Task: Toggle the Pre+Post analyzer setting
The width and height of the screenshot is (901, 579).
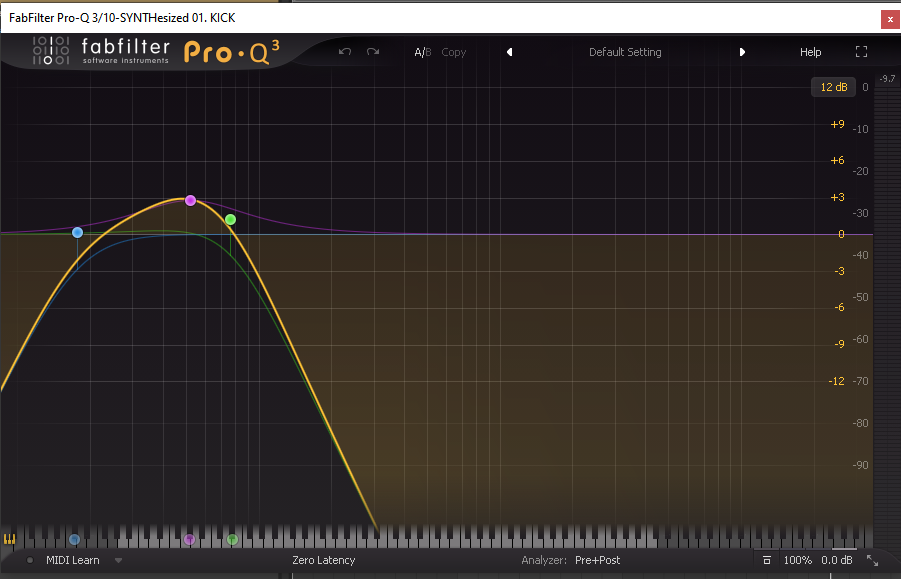Action: click(x=596, y=561)
